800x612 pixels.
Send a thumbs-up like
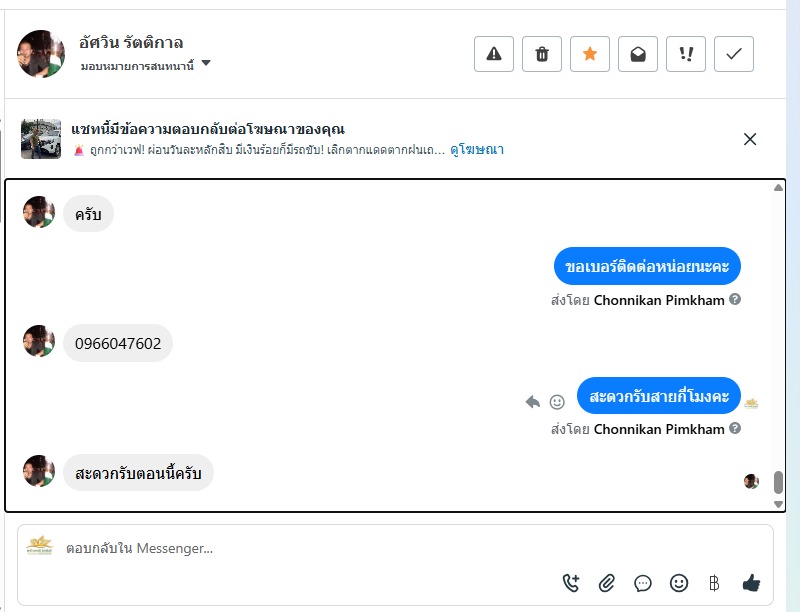point(751,583)
